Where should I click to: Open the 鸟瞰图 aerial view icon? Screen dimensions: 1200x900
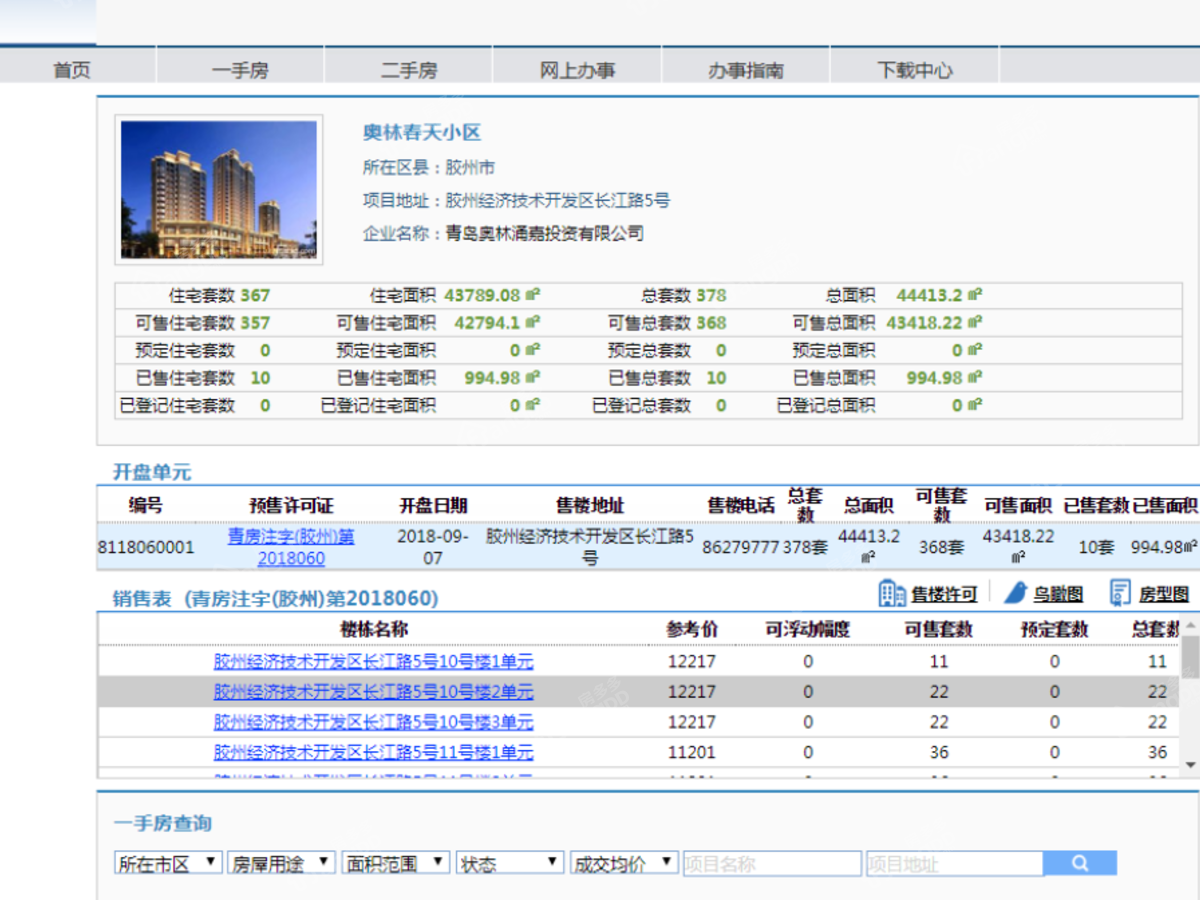click(x=1016, y=593)
